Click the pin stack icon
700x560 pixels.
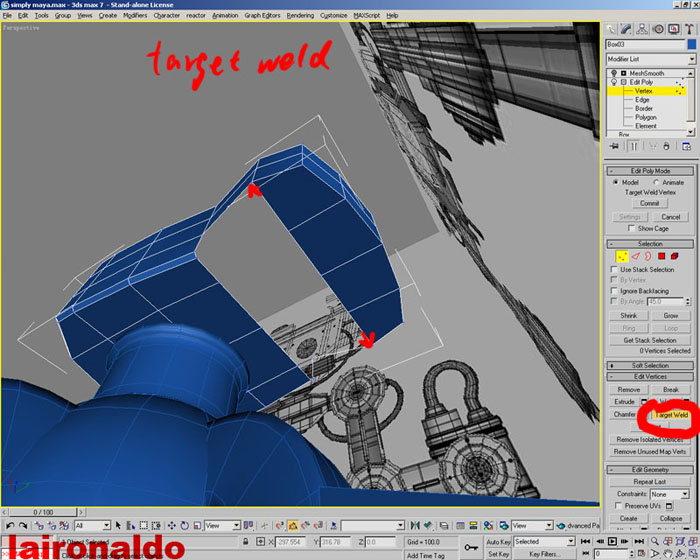point(612,146)
